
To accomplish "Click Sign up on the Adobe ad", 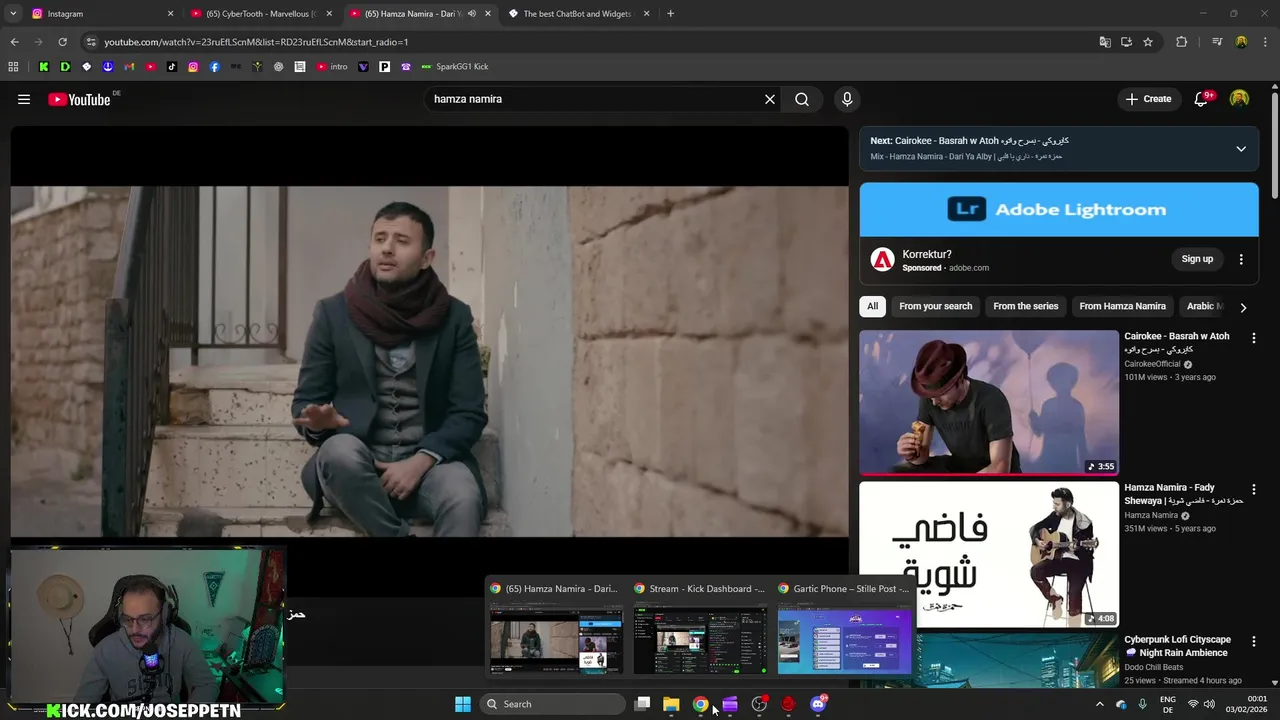I will coord(1197,259).
